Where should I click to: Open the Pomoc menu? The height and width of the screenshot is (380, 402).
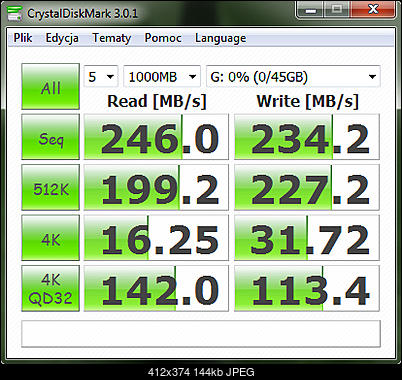point(163,38)
